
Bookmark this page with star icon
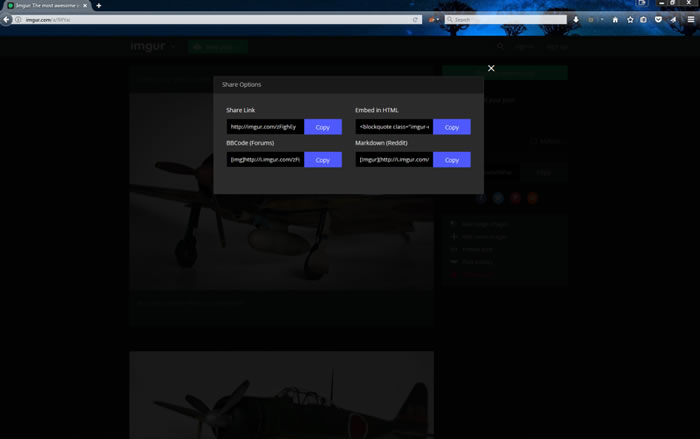click(x=630, y=20)
